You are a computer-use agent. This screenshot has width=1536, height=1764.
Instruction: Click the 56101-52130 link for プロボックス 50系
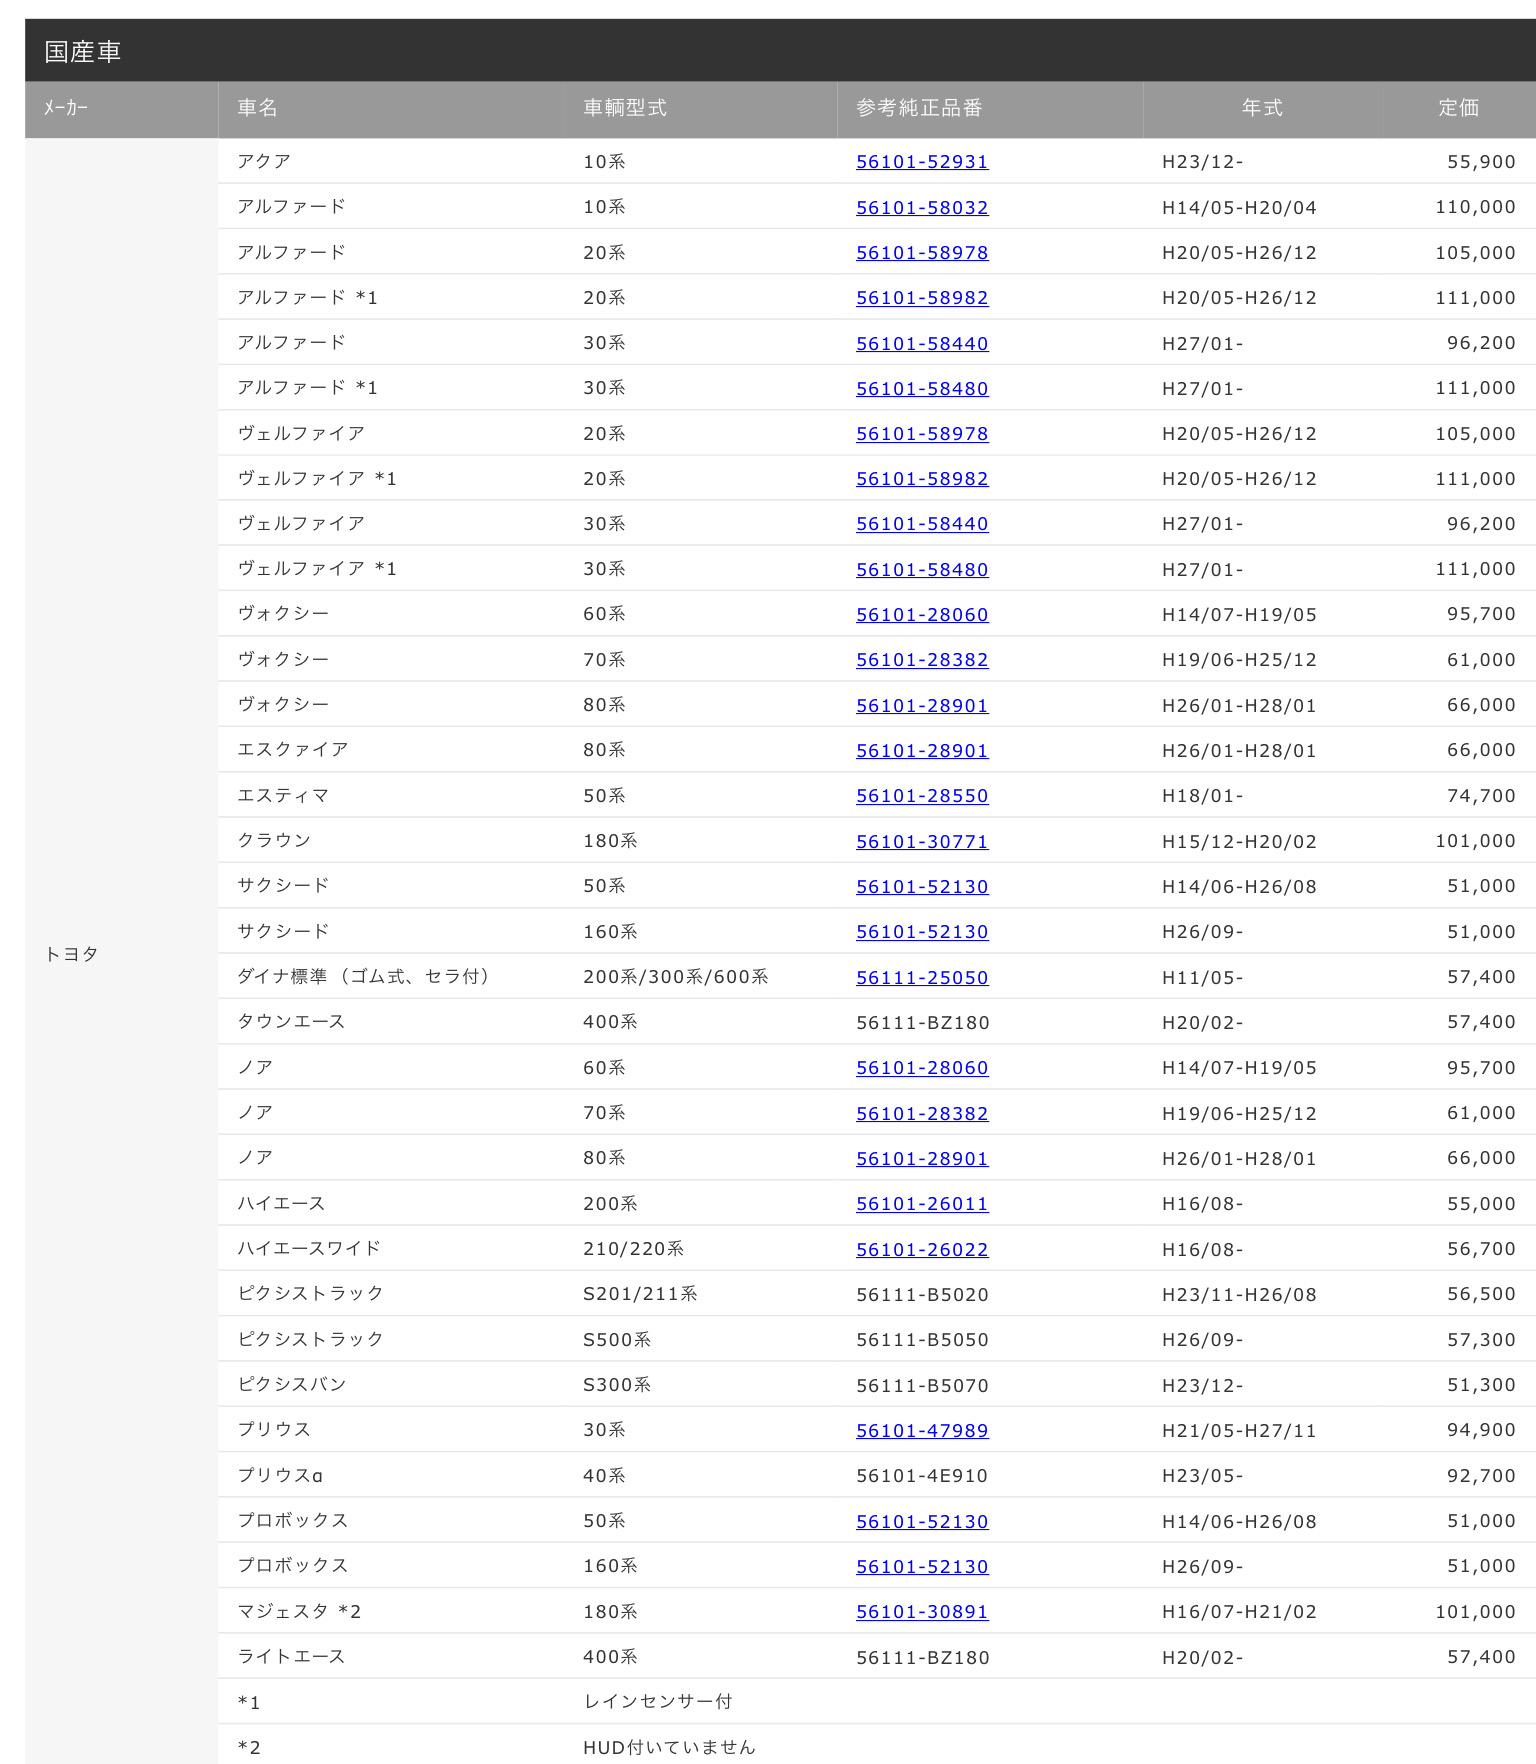pos(921,1521)
